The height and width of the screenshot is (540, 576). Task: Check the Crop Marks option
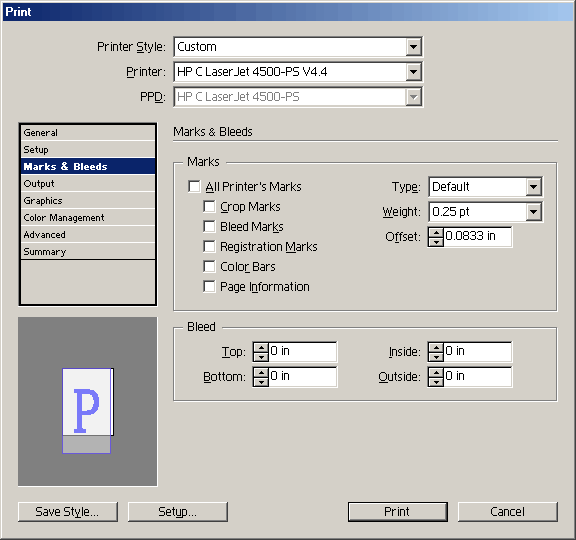pyautogui.click(x=209, y=206)
